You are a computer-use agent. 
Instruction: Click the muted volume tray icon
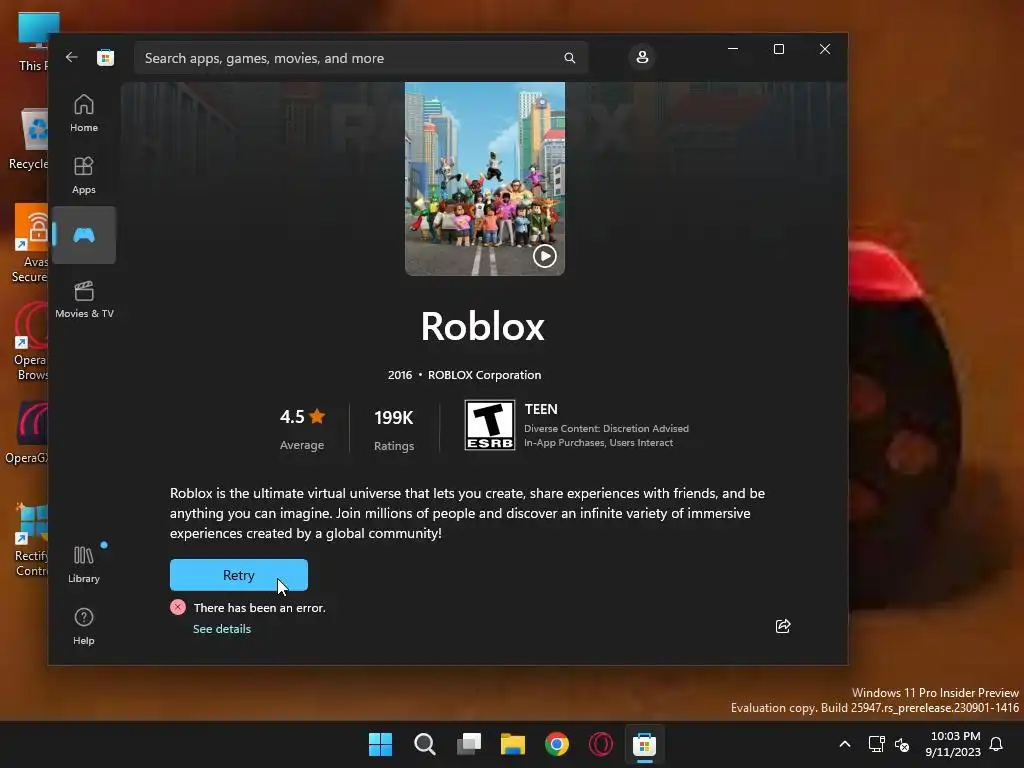click(902, 744)
